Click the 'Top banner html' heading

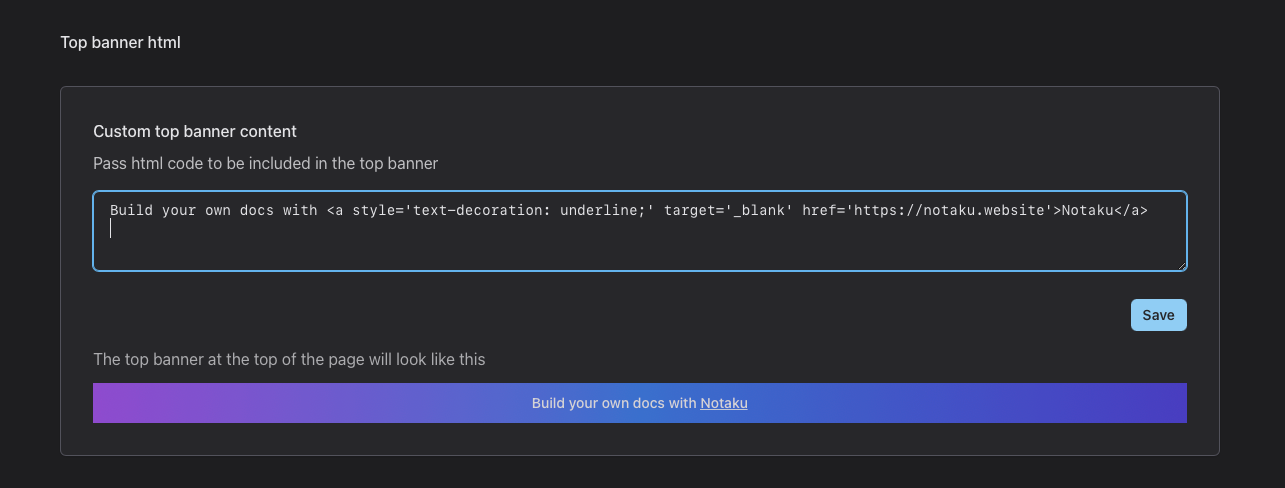click(x=120, y=42)
